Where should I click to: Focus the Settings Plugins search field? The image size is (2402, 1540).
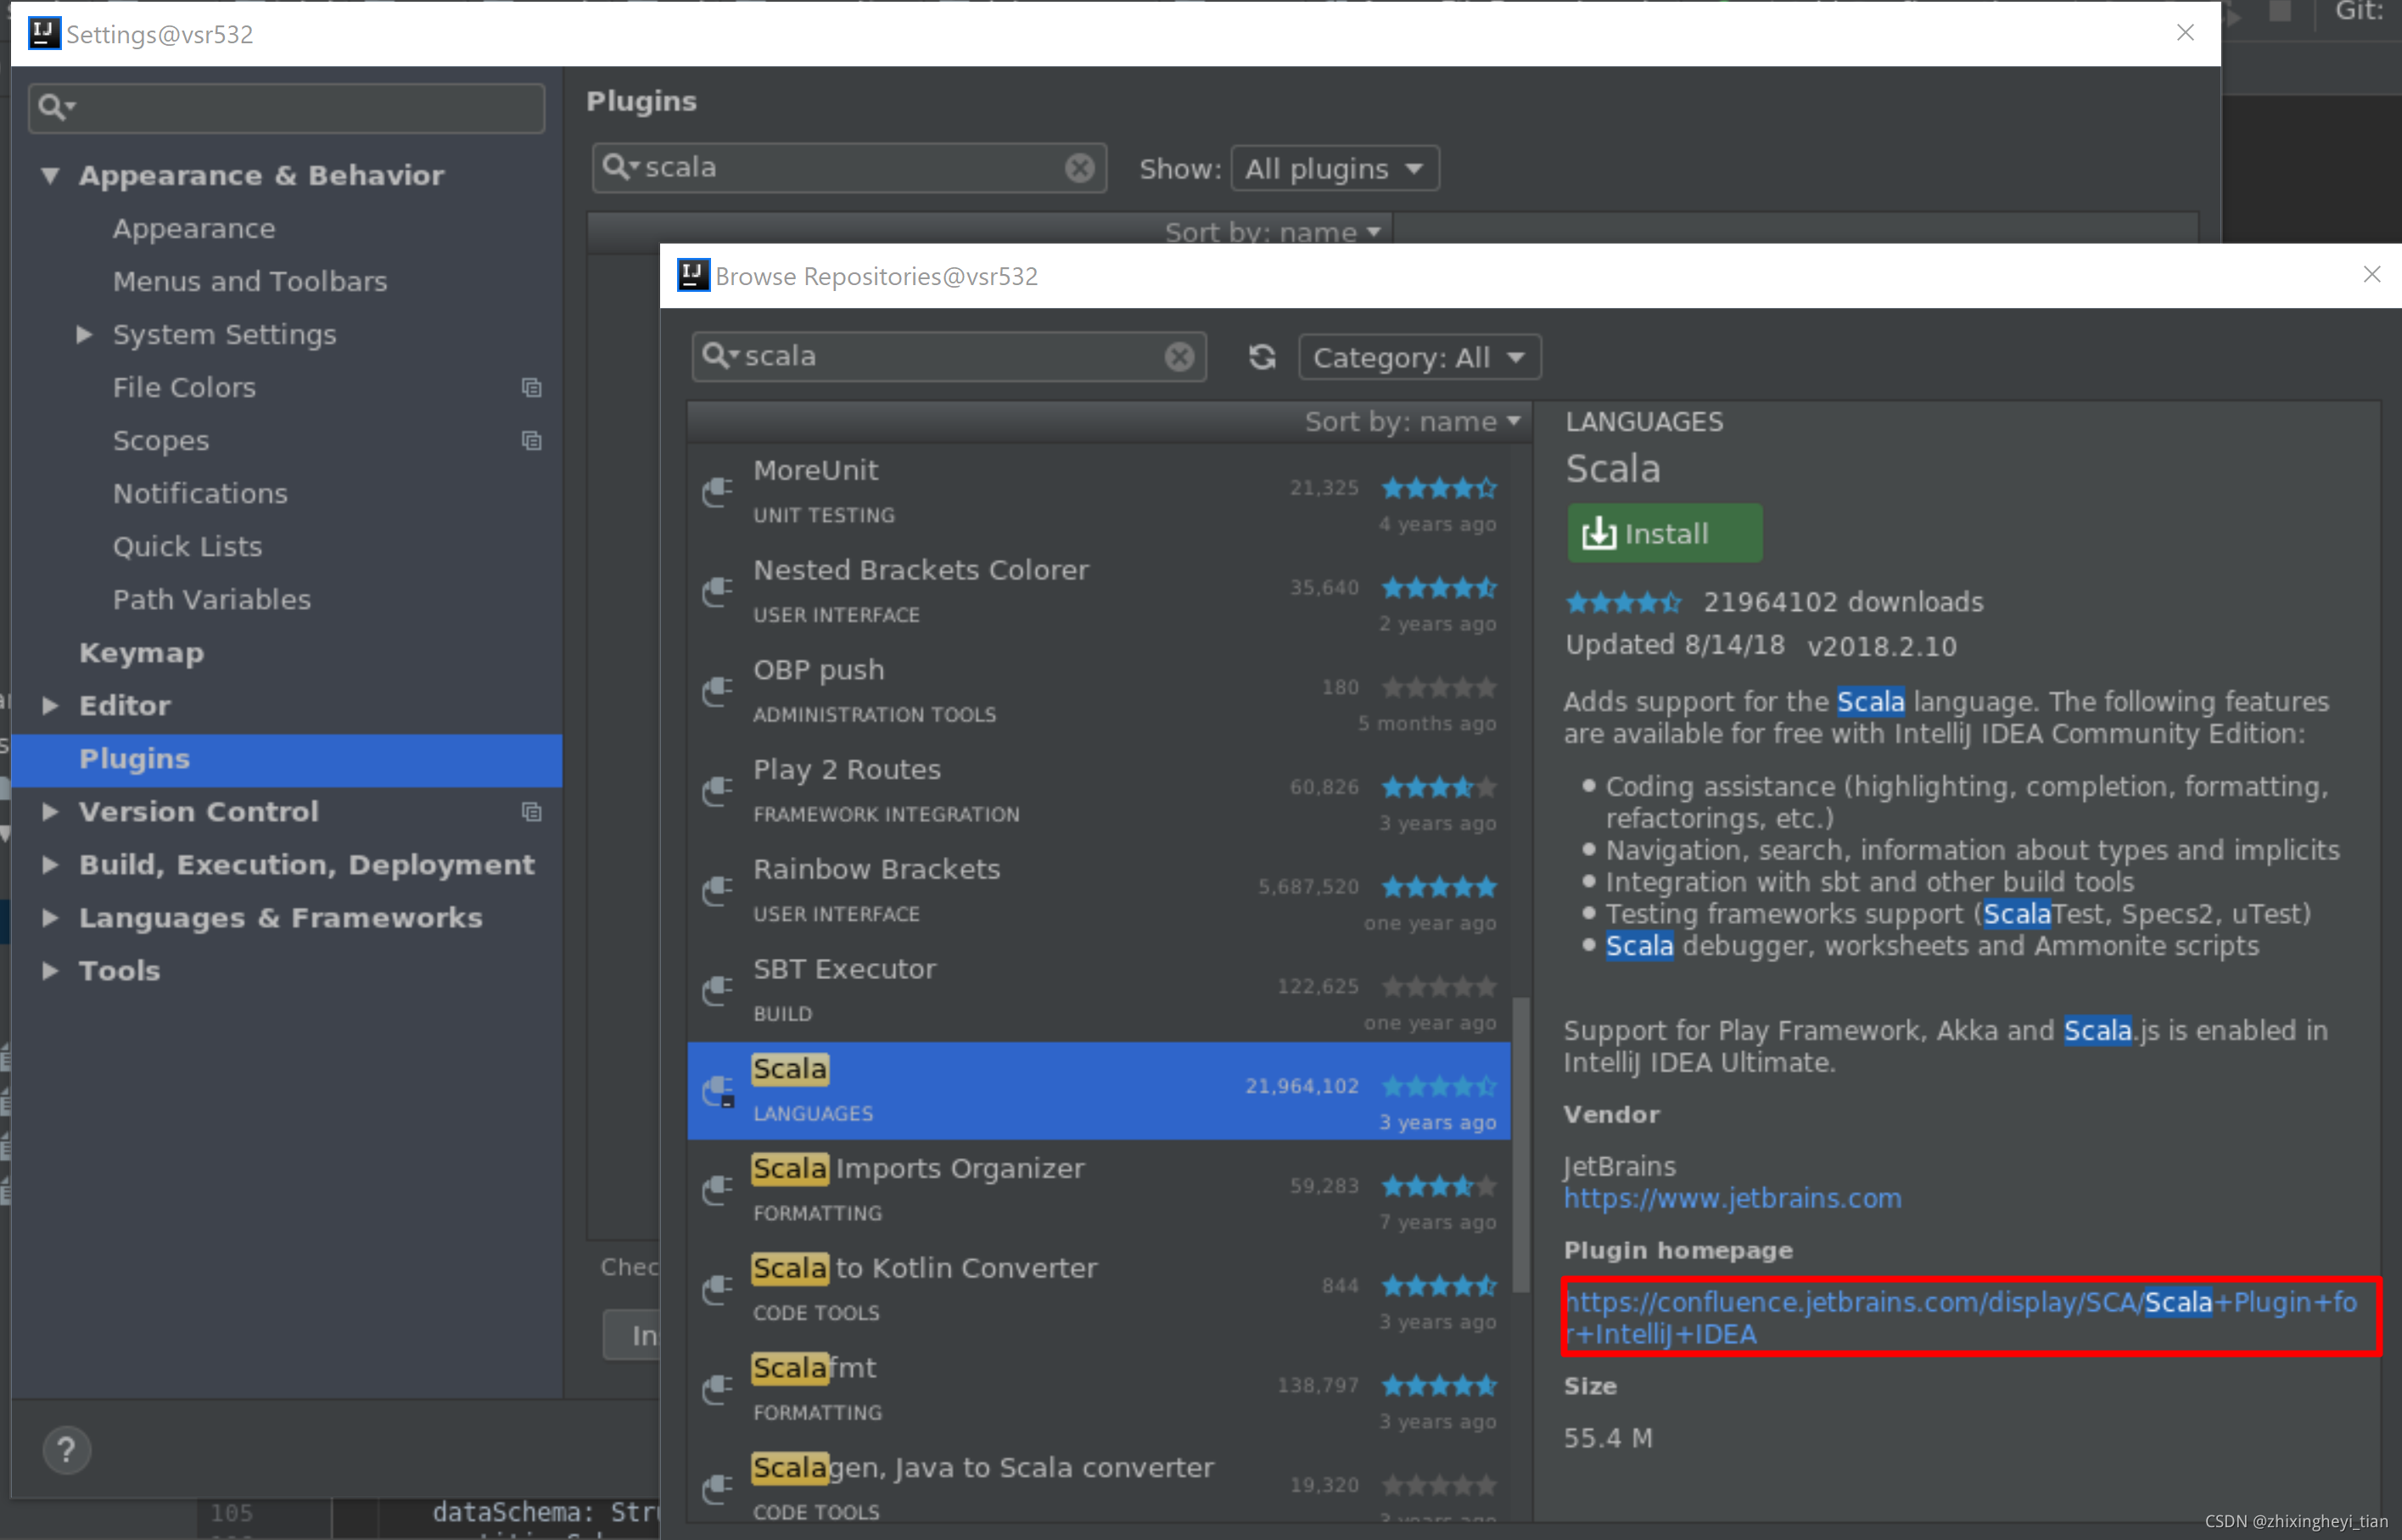tap(849, 168)
